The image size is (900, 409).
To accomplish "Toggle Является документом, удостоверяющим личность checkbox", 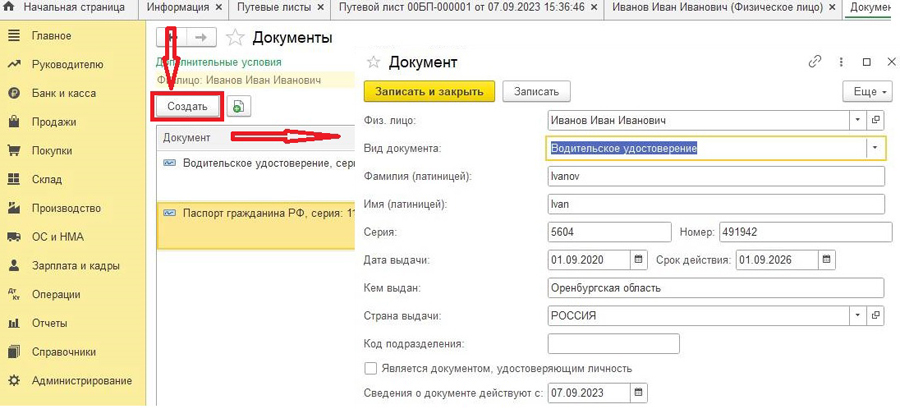I will coord(370,368).
